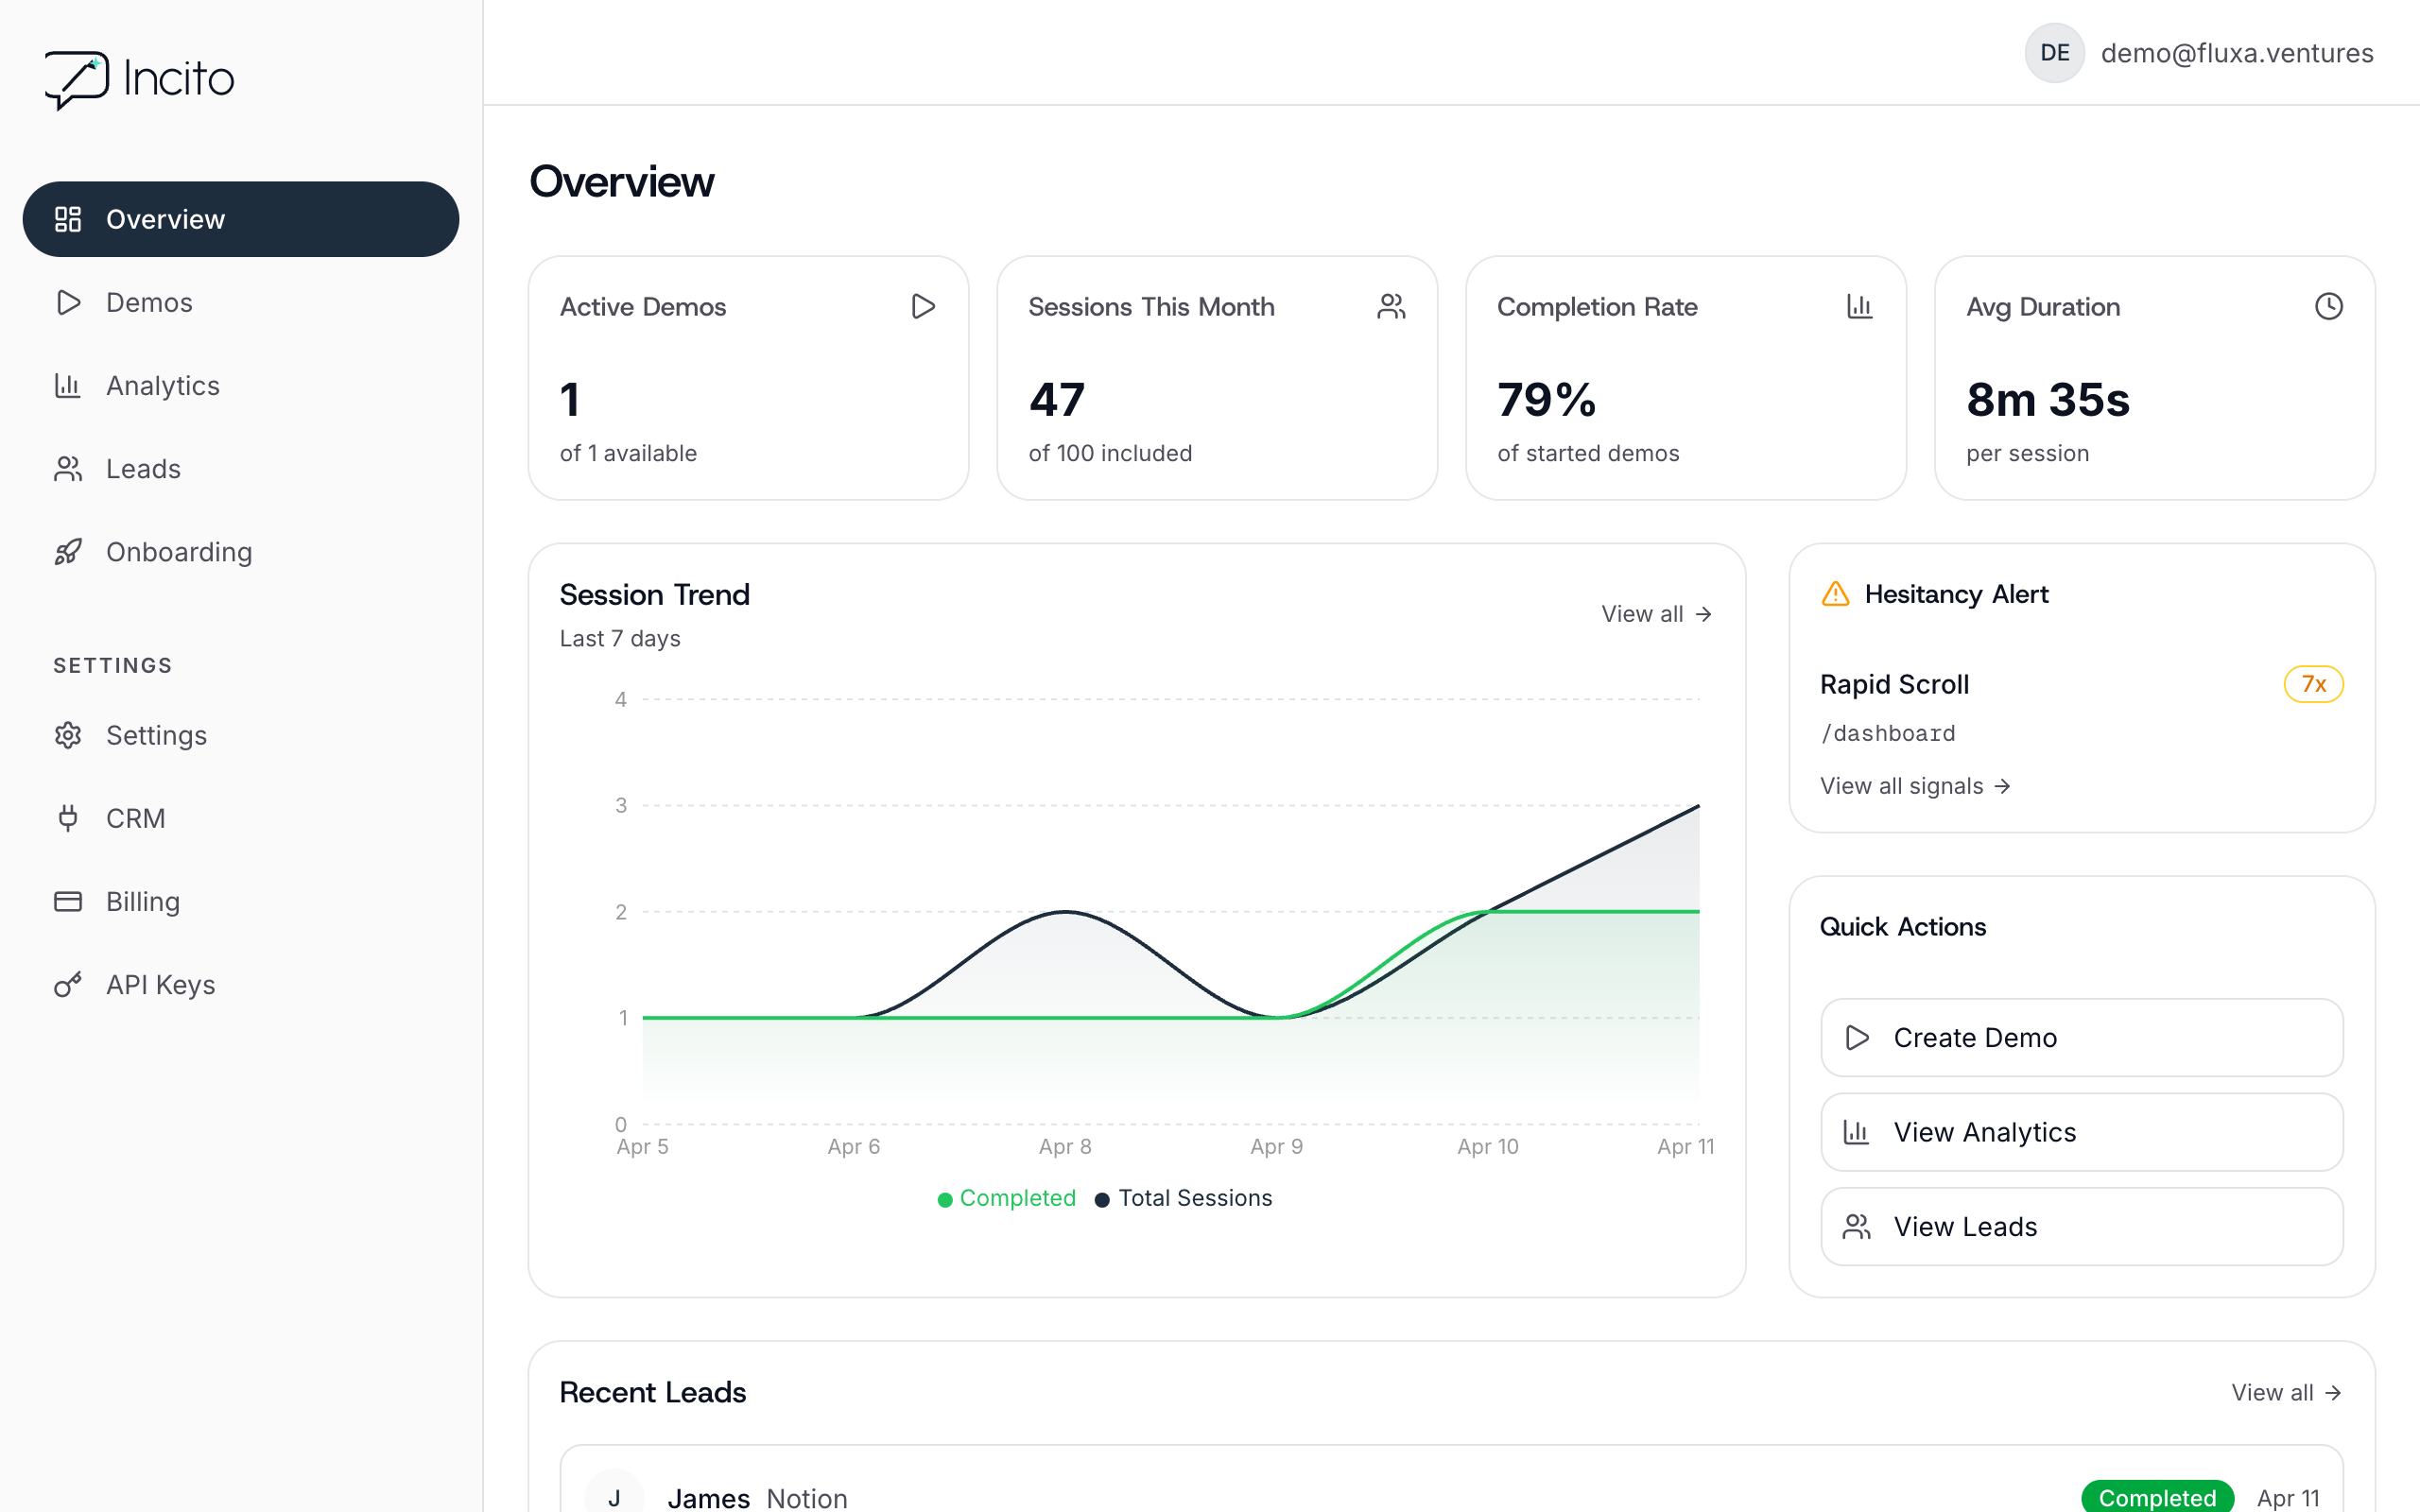Click the Settings gear icon
The image size is (2420, 1512).
click(x=68, y=735)
